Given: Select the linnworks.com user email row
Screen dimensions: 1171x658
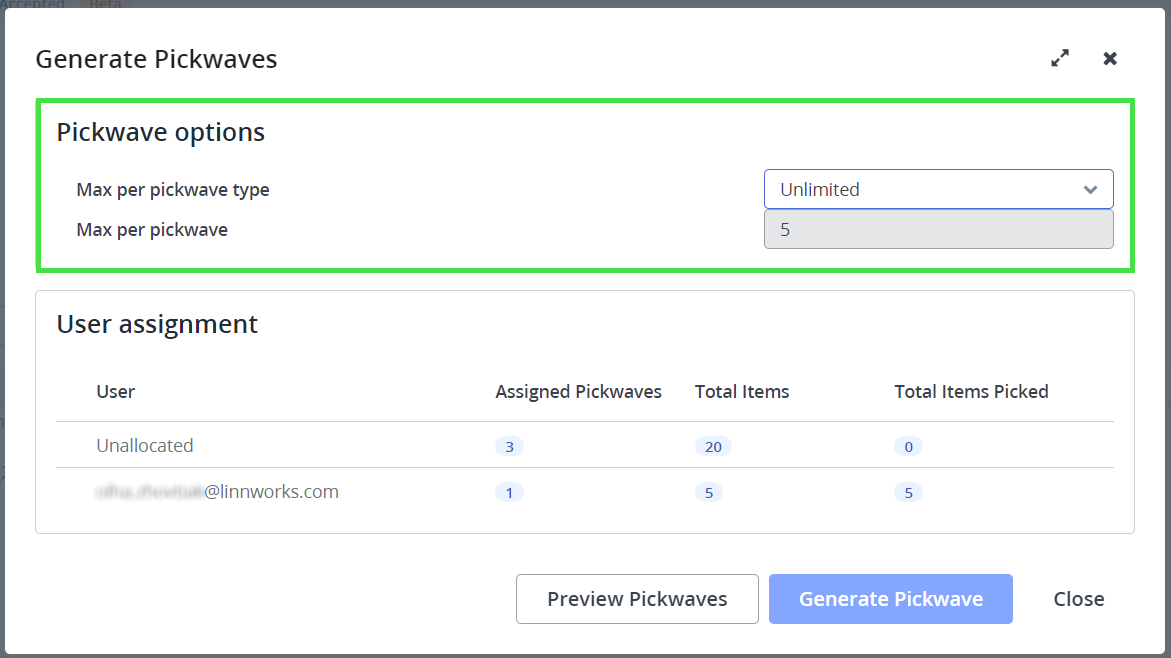Looking at the screenshot, I should [218, 492].
